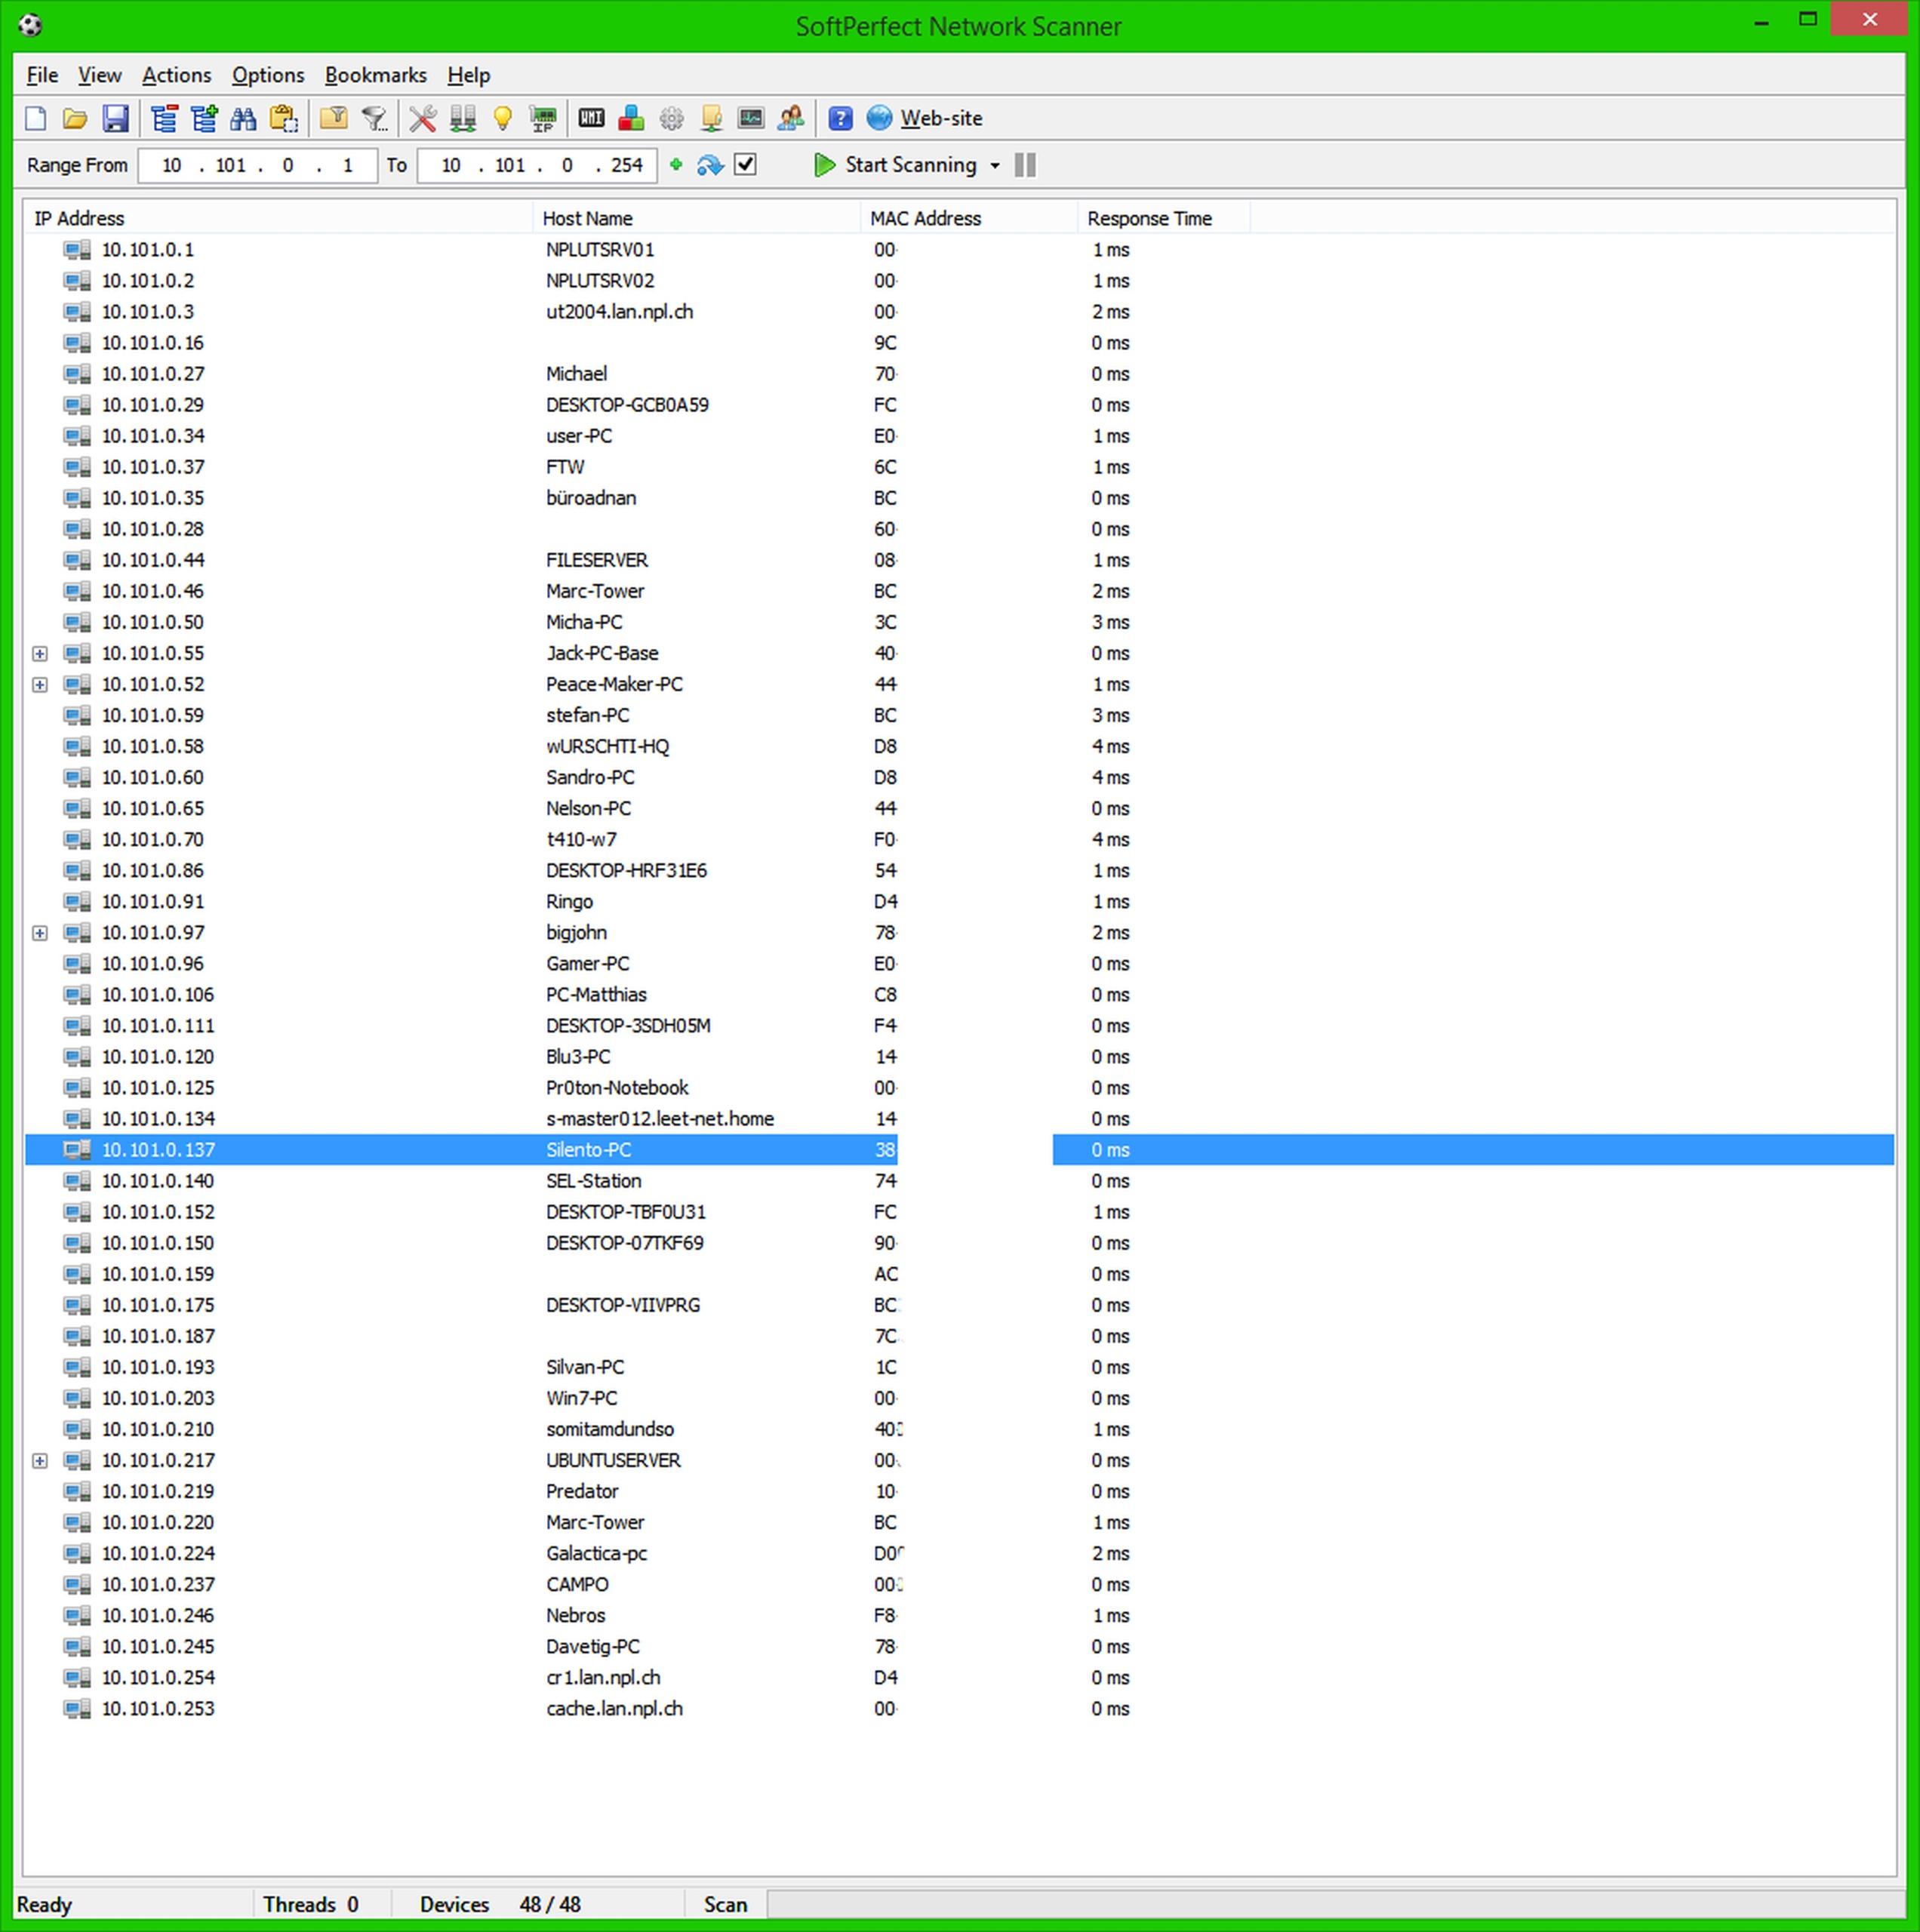Expand the 10.101.0.55 tree node

click(x=40, y=654)
